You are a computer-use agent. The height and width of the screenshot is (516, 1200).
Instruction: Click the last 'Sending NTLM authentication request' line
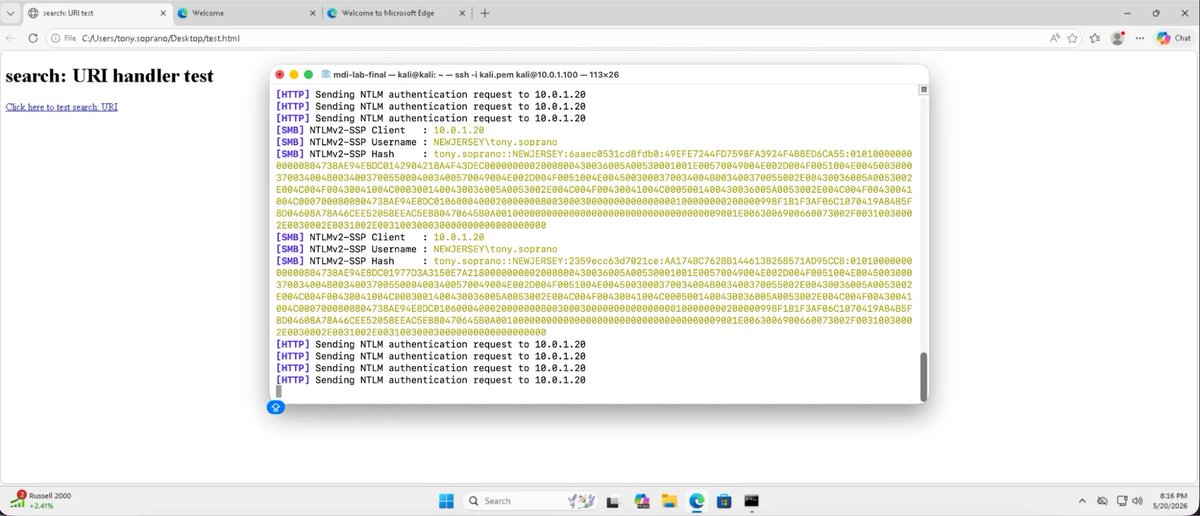click(431, 380)
